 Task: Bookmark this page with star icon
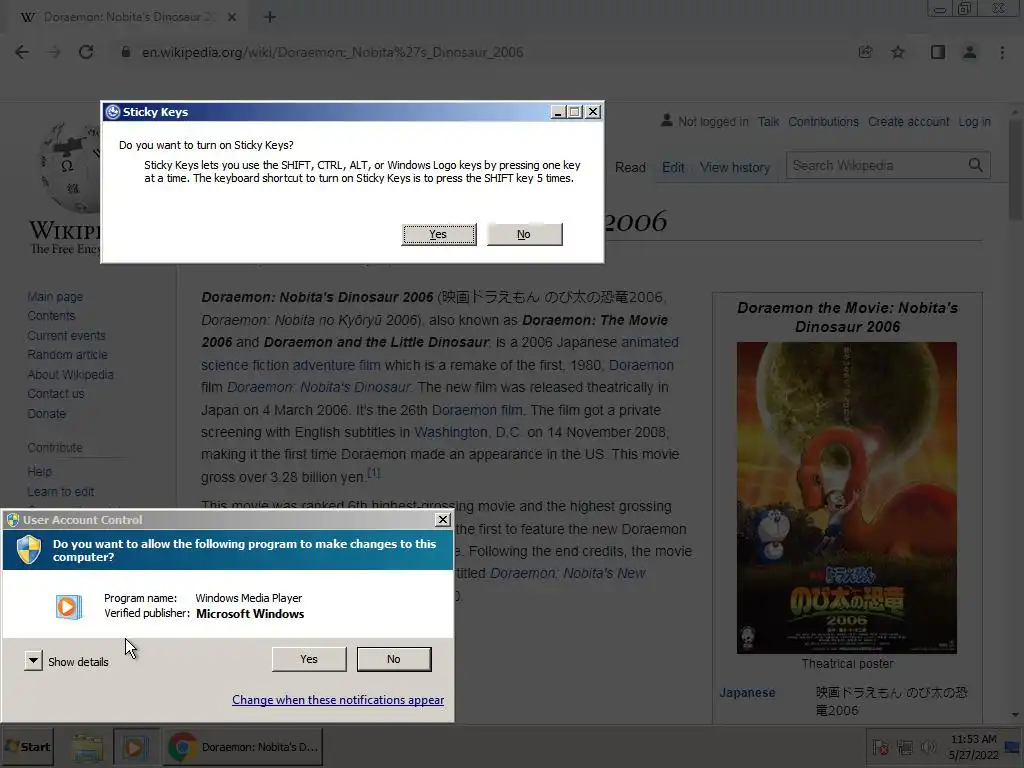(898, 52)
